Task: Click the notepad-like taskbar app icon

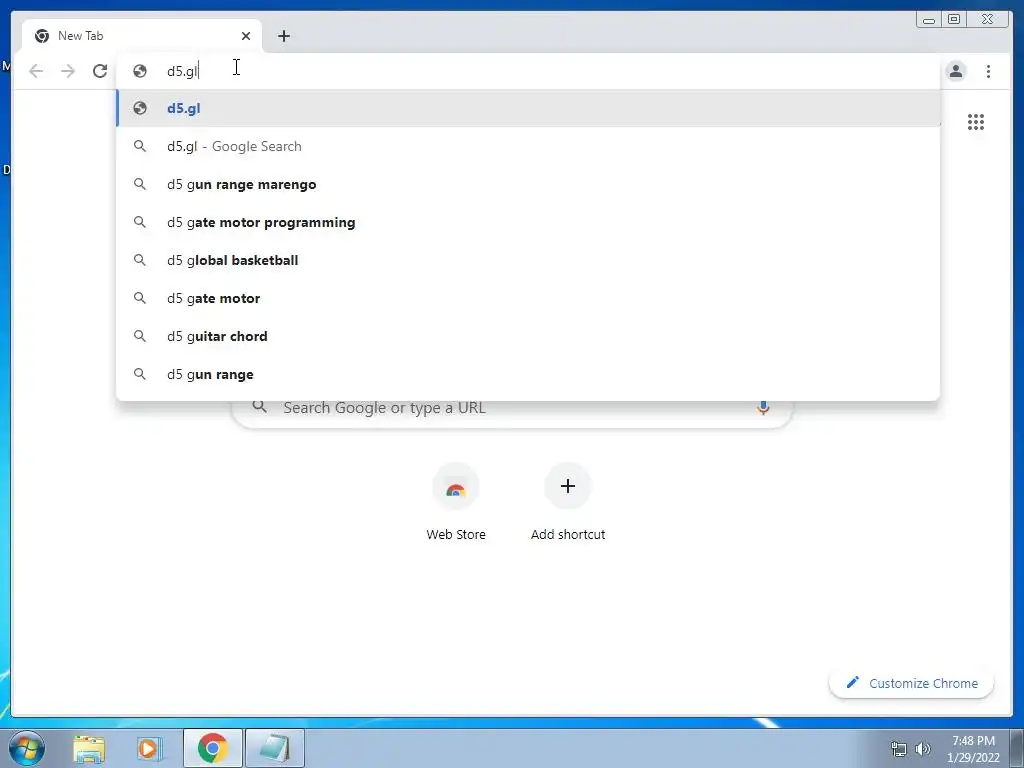Action: (274, 748)
